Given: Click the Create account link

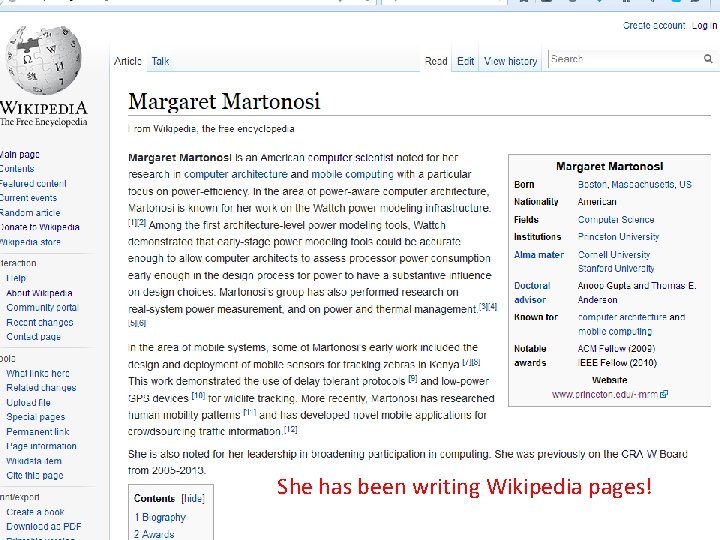Looking at the screenshot, I should coord(654,26).
